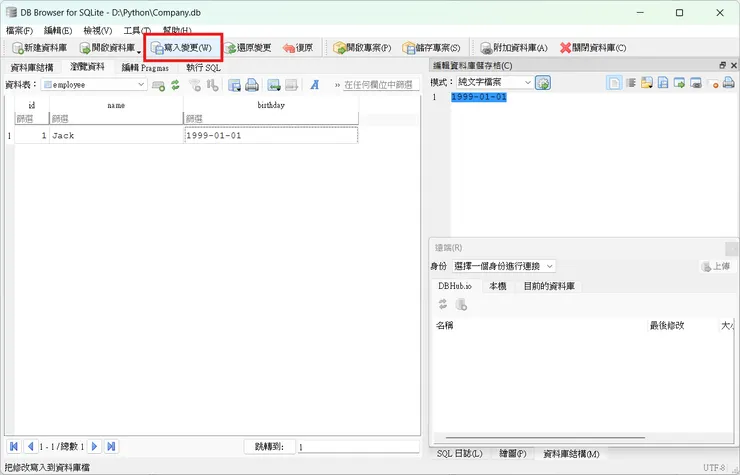Click the save table as displayed icon

[234, 85]
